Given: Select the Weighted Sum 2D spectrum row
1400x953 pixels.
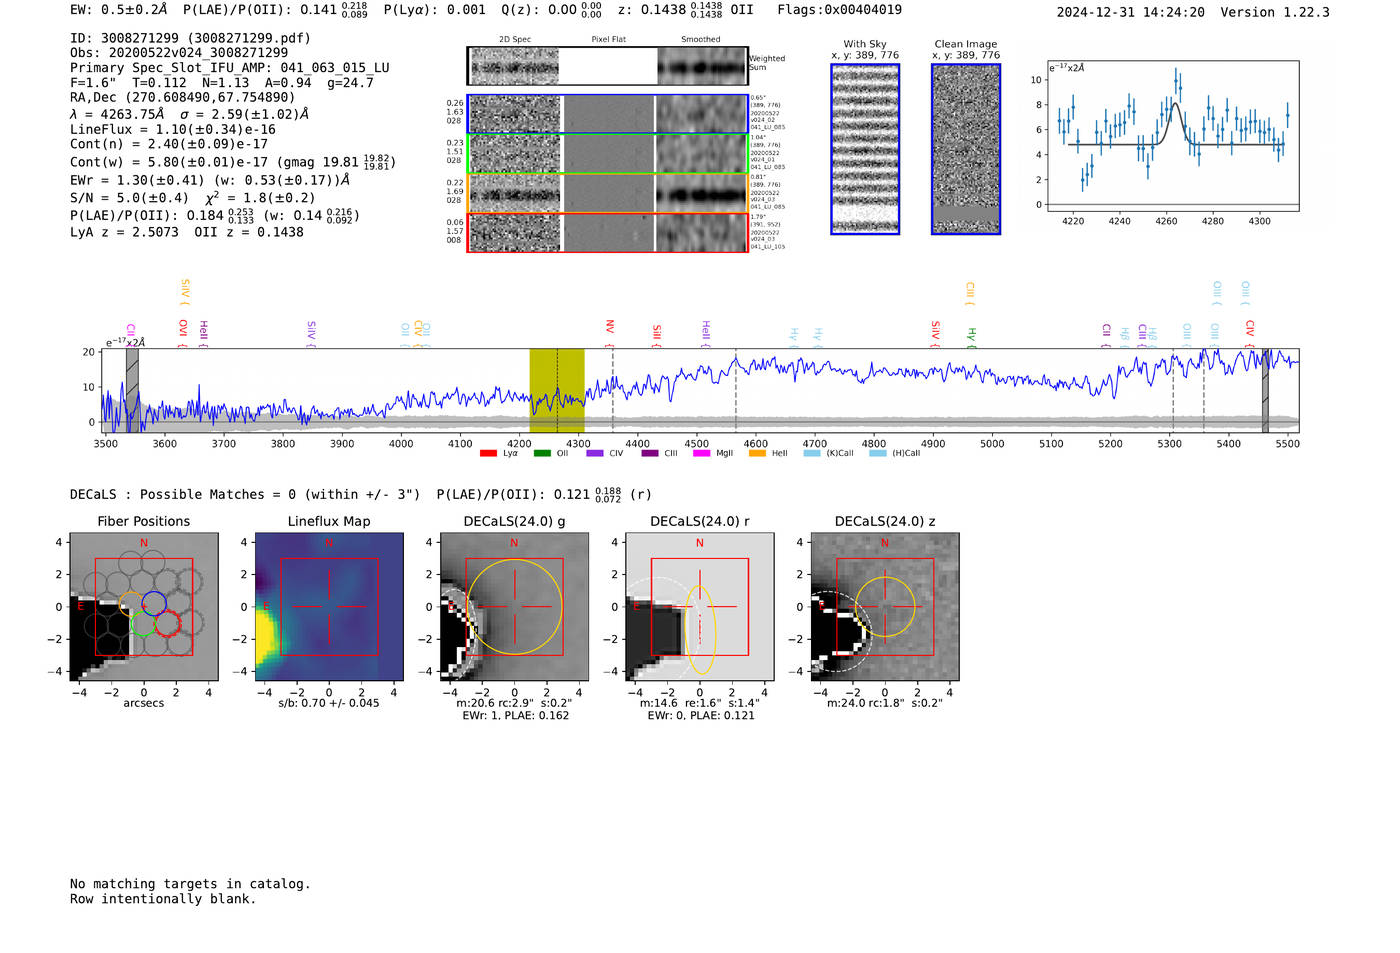Looking at the screenshot, I should (x=607, y=66).
